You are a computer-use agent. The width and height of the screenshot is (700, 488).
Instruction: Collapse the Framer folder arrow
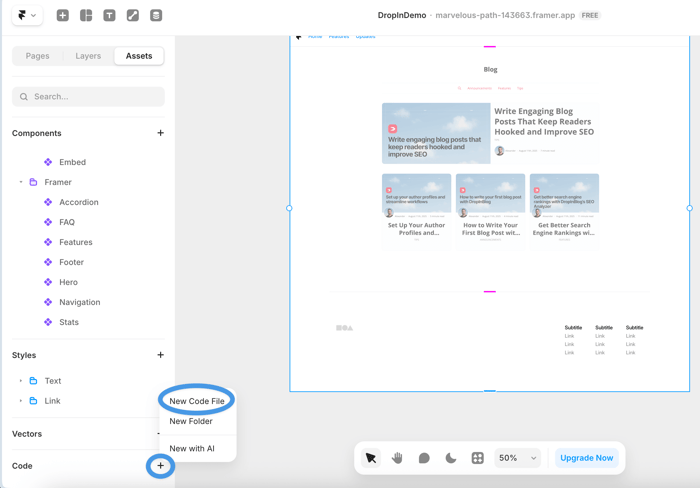point(21,182)
